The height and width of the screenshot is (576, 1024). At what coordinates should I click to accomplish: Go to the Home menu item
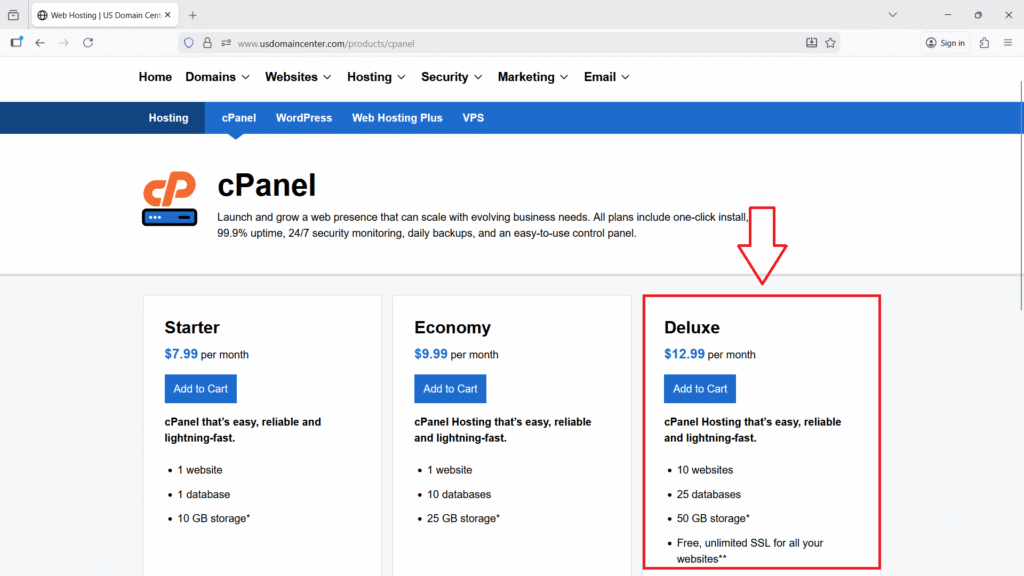point(155,77)
